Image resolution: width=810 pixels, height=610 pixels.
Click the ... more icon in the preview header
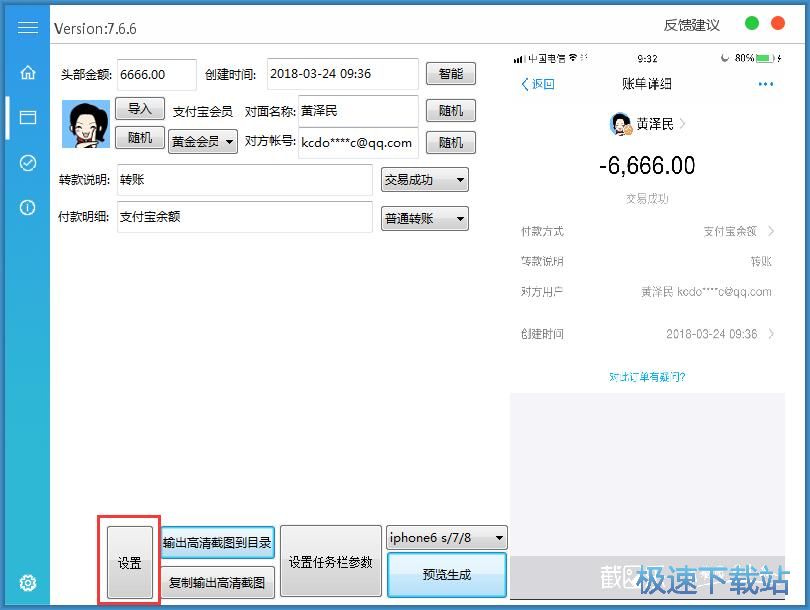(765, 84)
